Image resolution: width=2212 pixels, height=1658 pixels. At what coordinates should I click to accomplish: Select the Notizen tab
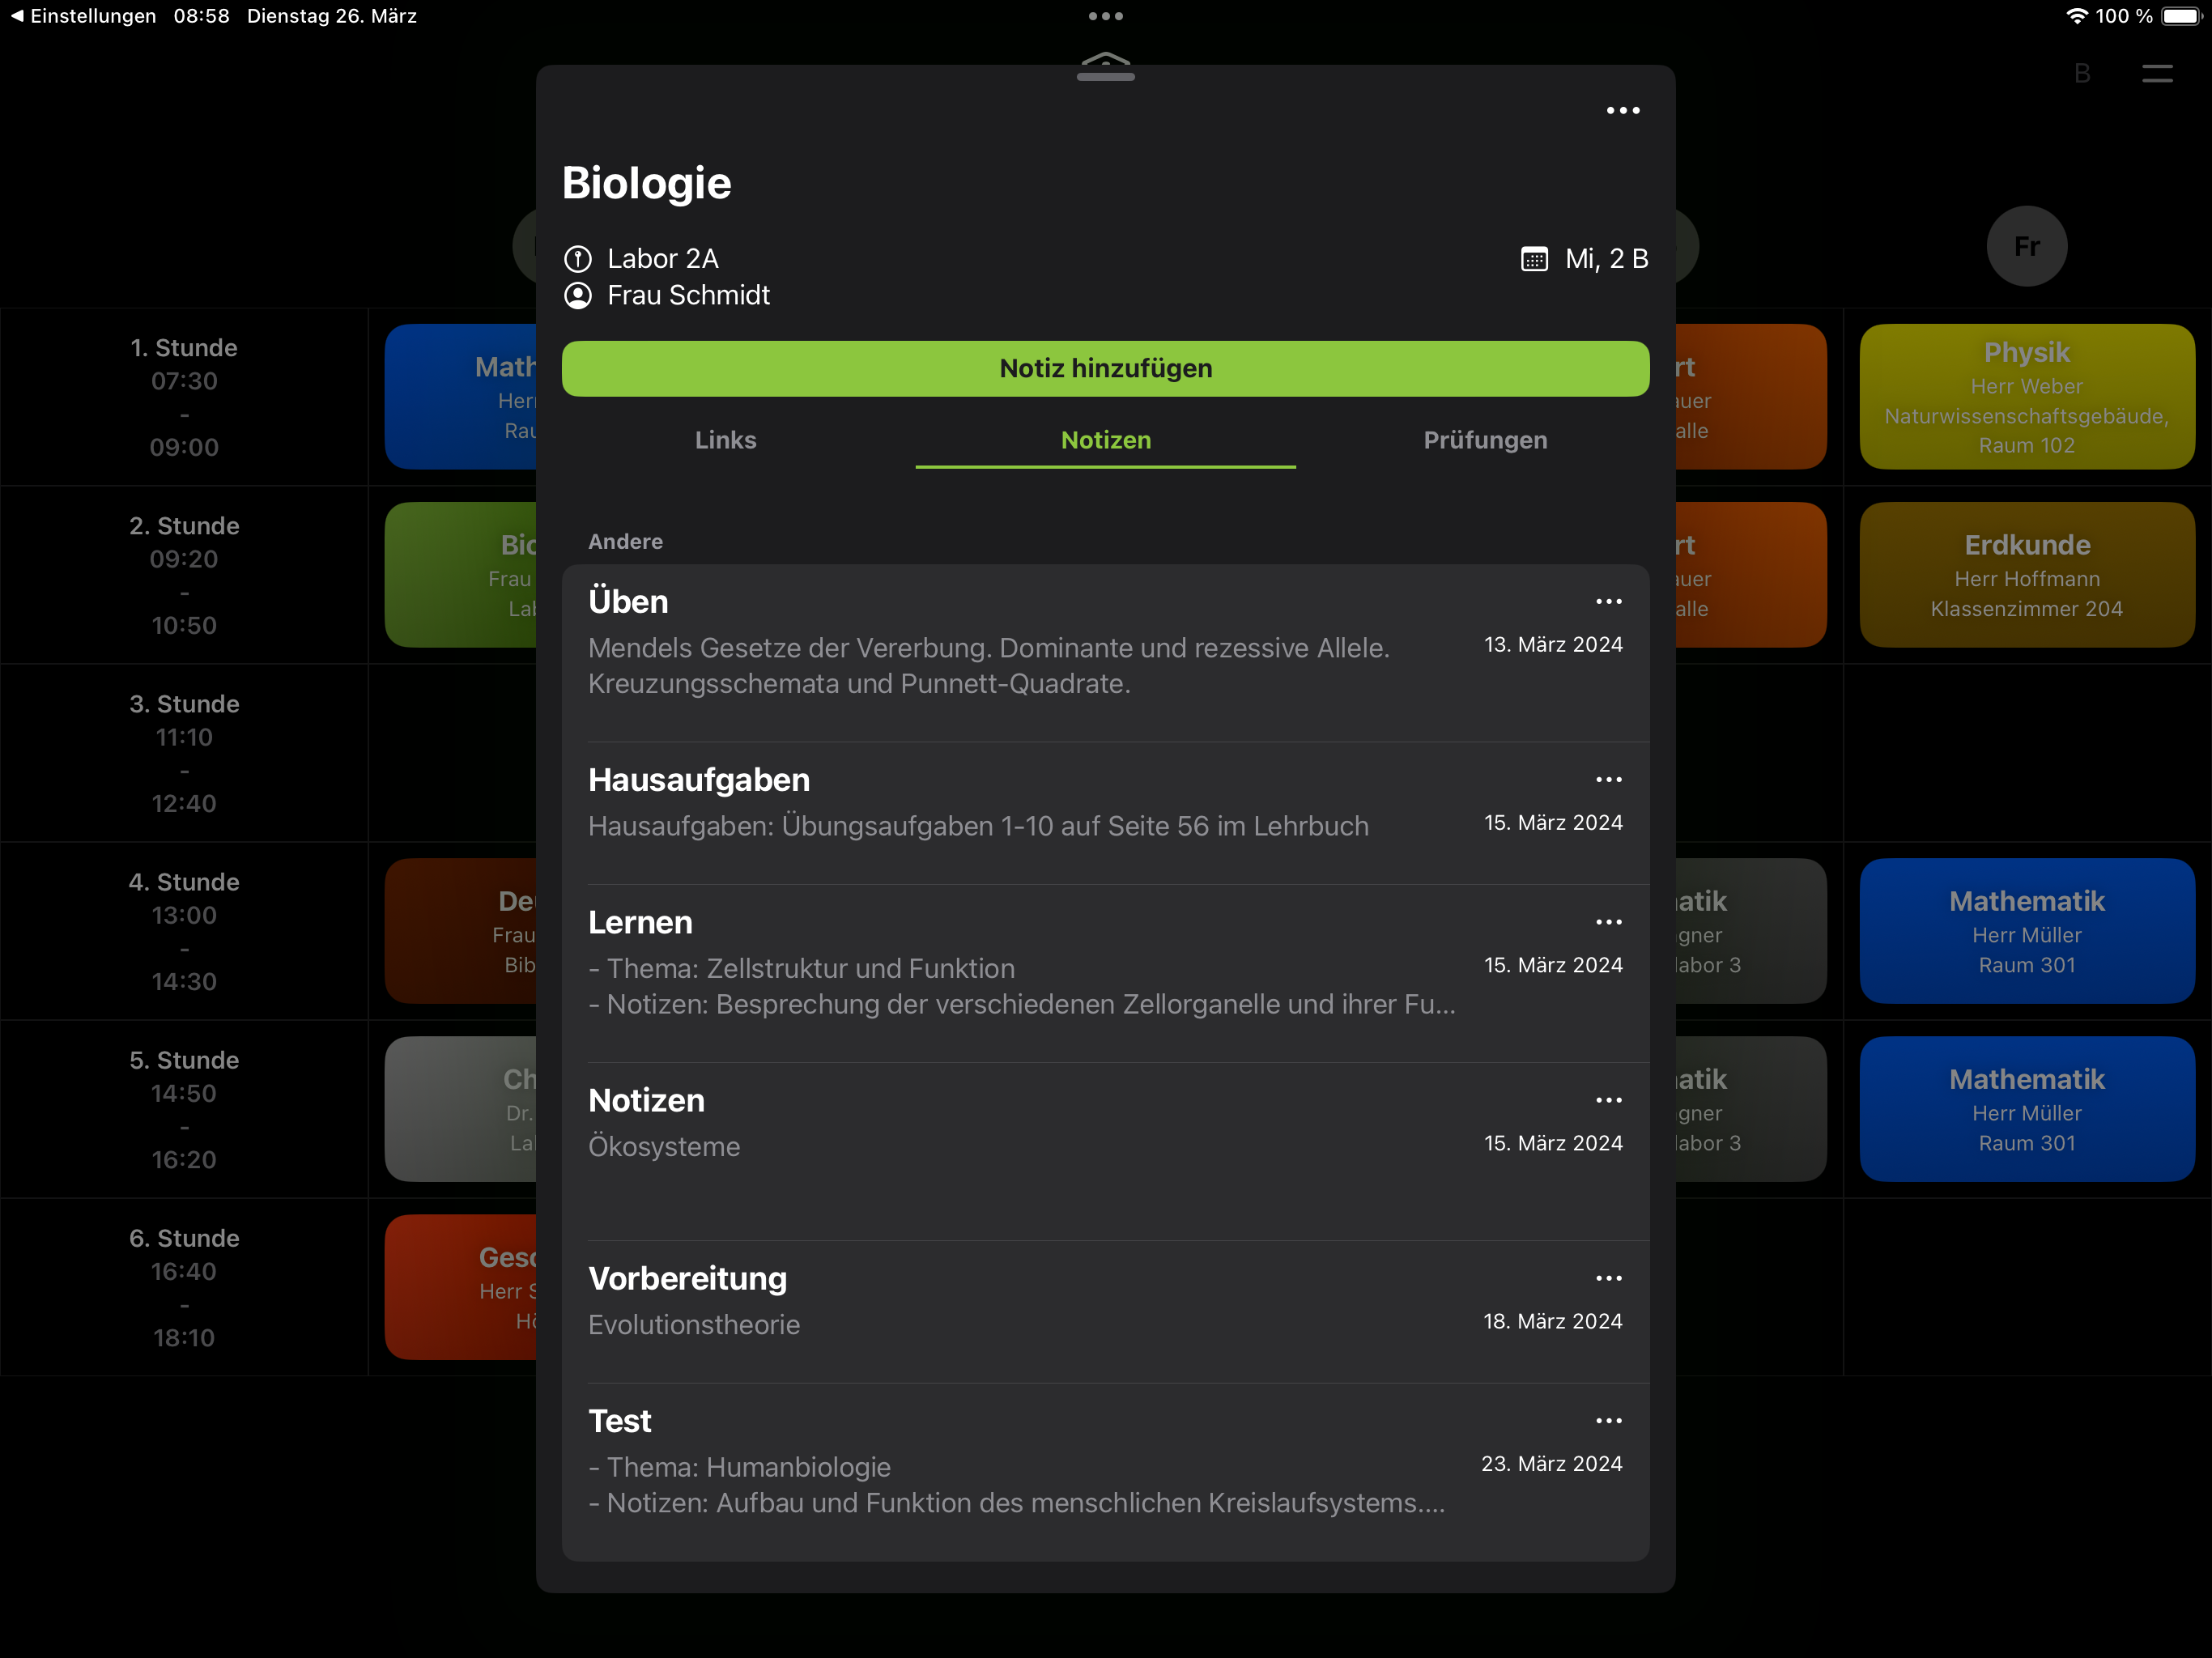pos(1105,440)
